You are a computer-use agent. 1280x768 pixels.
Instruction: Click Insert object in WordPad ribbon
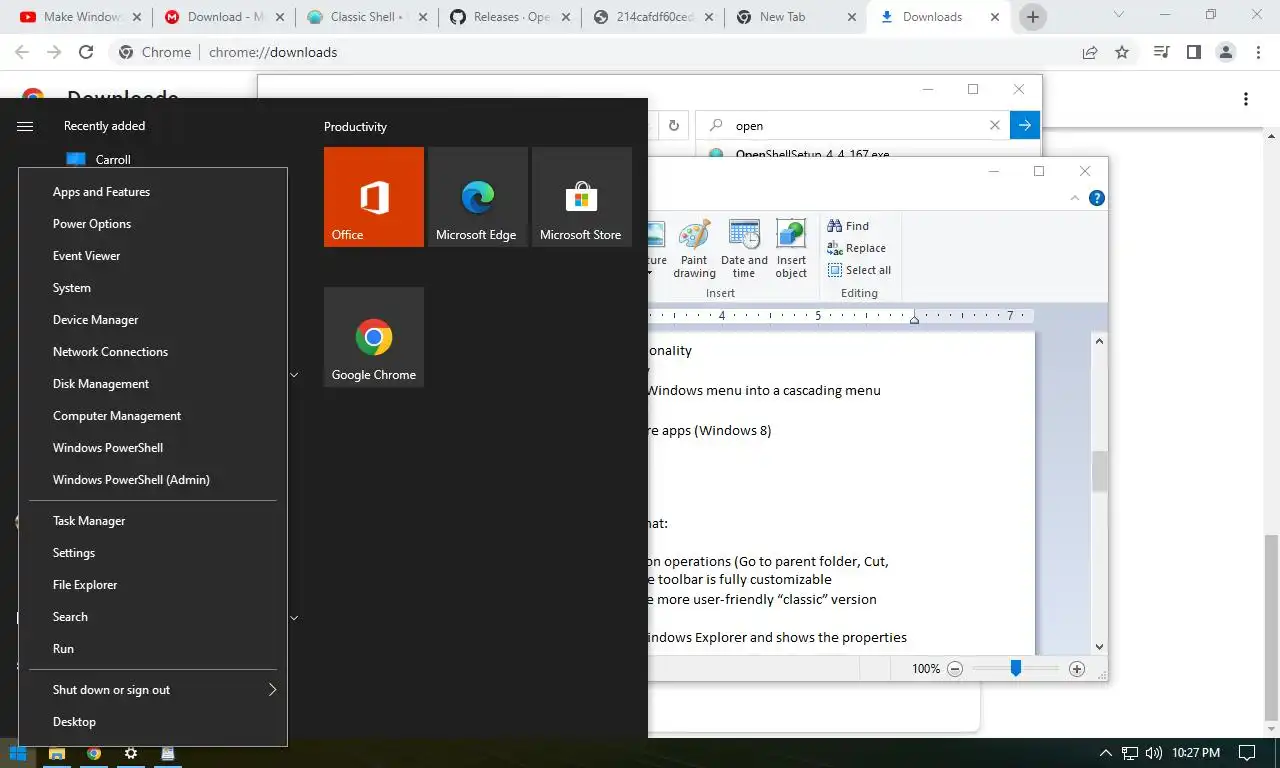coord(791,249)
